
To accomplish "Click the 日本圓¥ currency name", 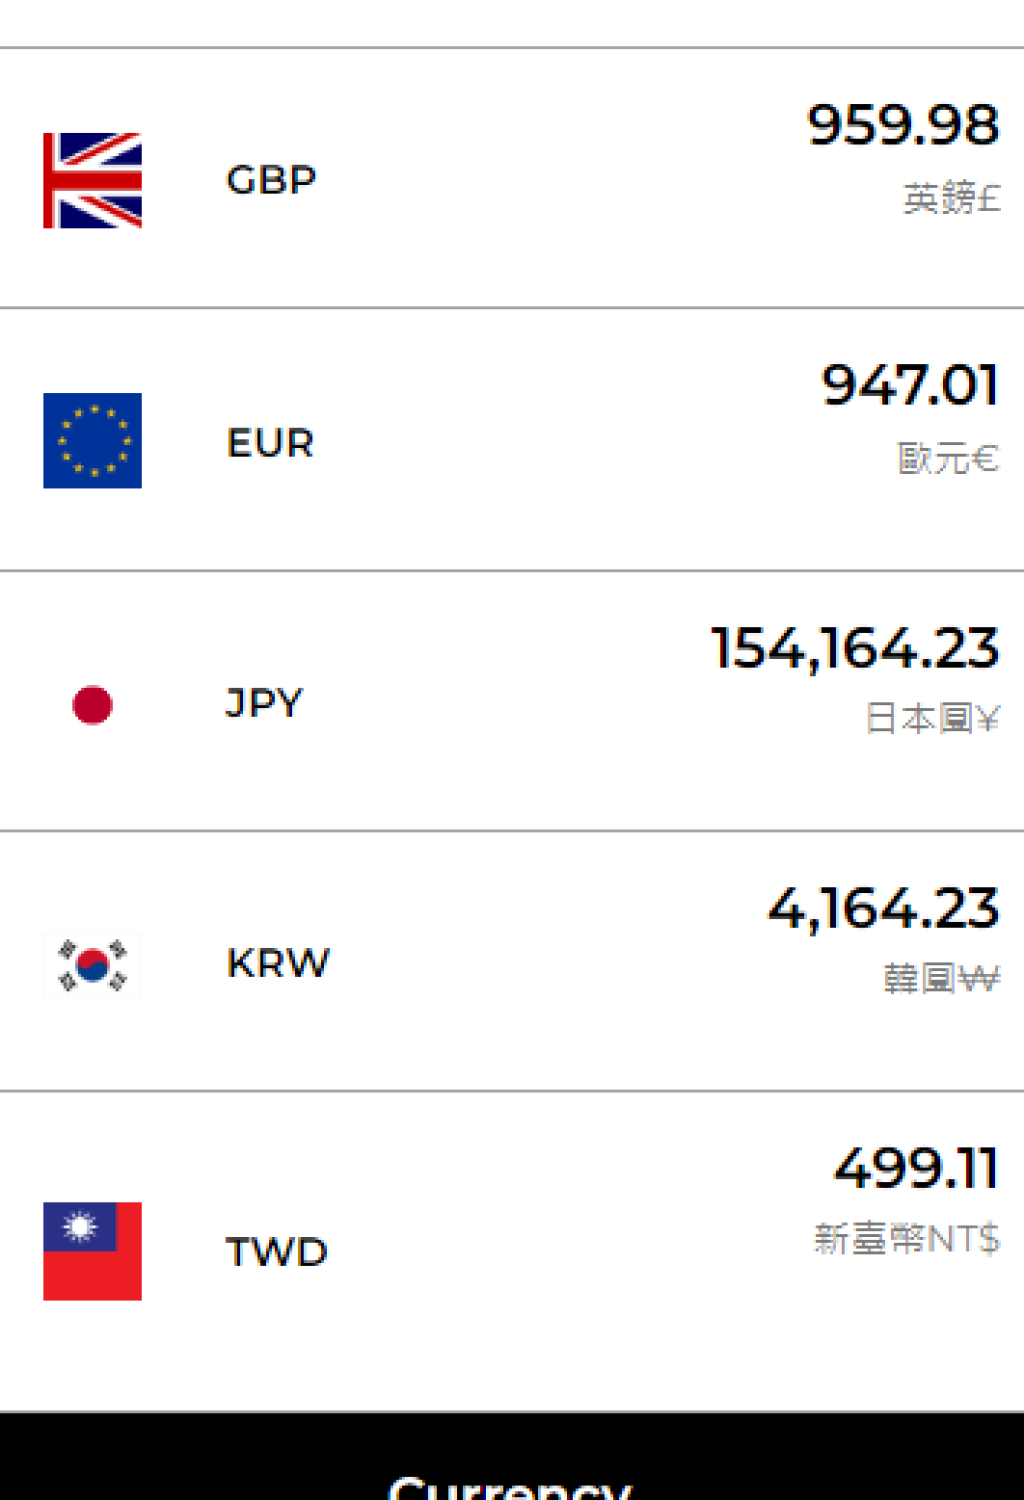I will tap(933, 718).
